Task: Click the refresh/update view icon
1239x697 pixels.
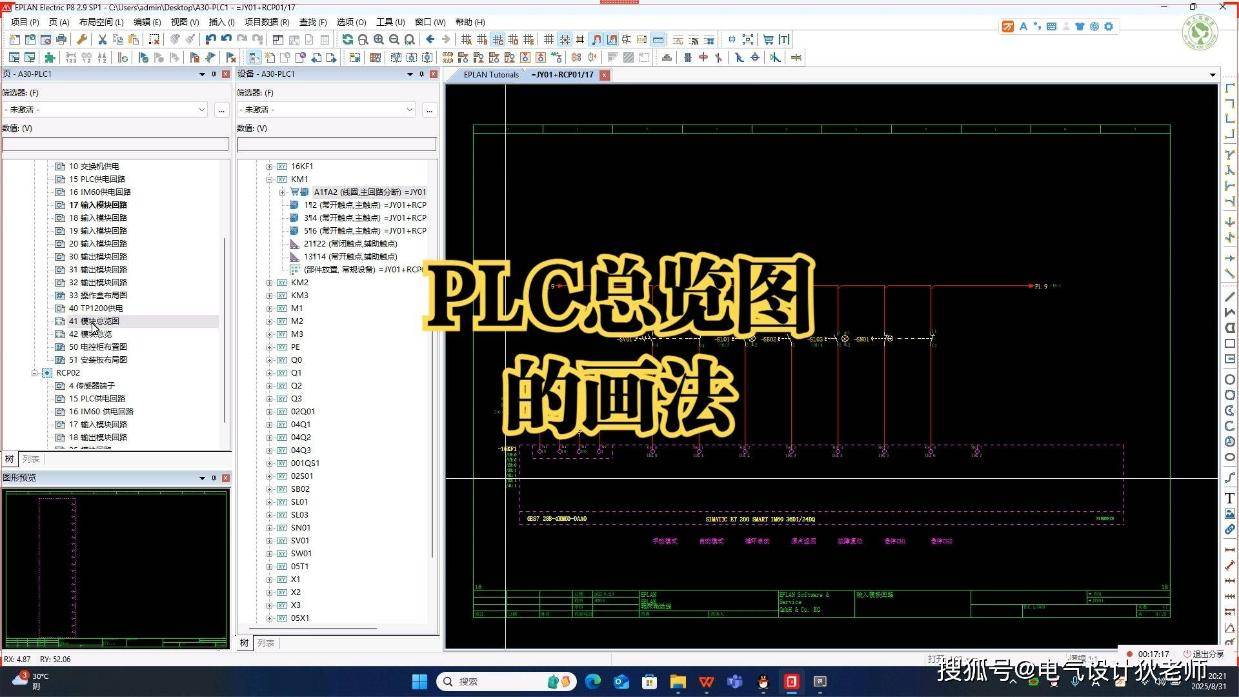Action: tap(347, 39)
